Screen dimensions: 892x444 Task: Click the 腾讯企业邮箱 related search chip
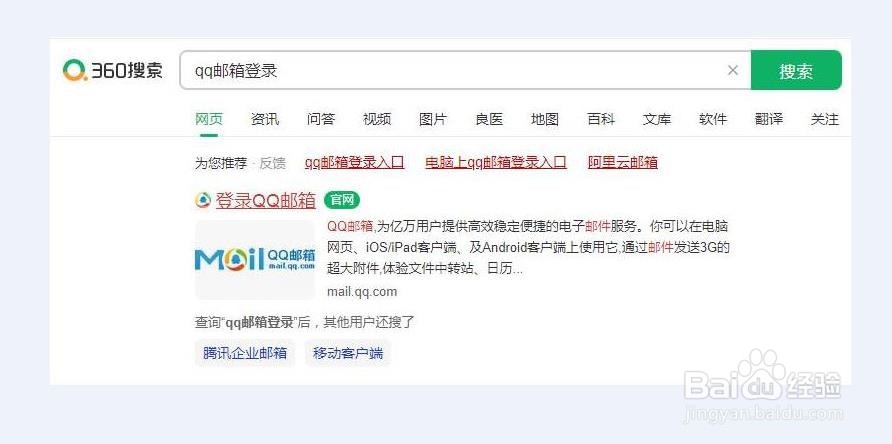[245, 353]
